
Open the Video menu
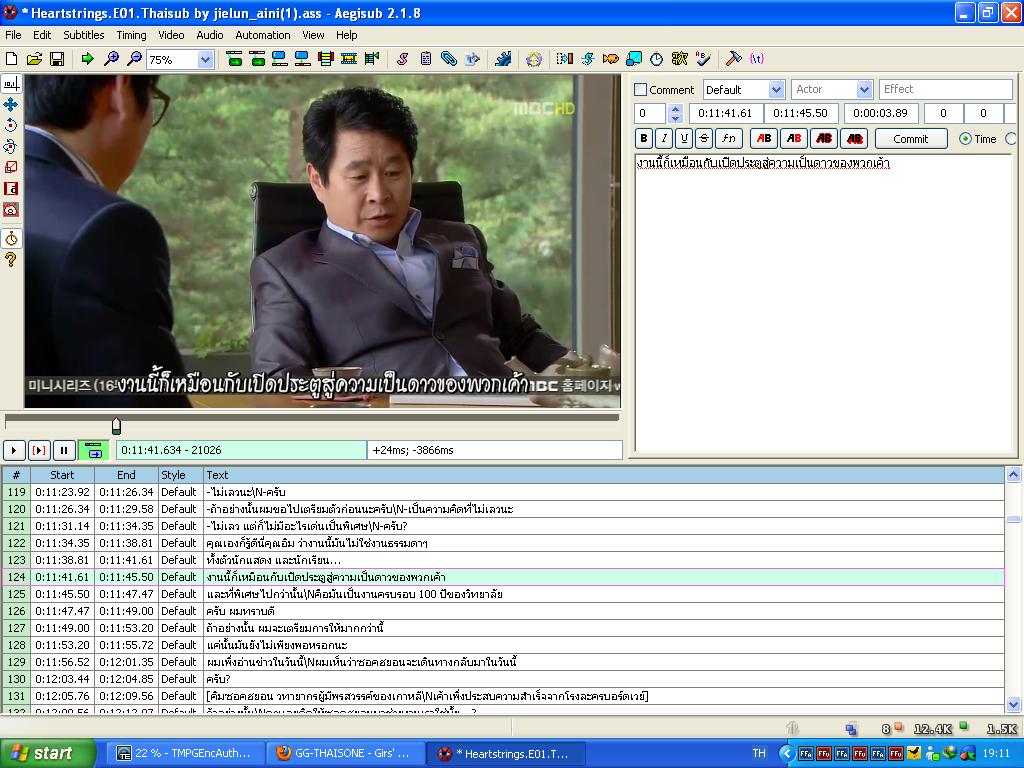[x=171, y=35]
